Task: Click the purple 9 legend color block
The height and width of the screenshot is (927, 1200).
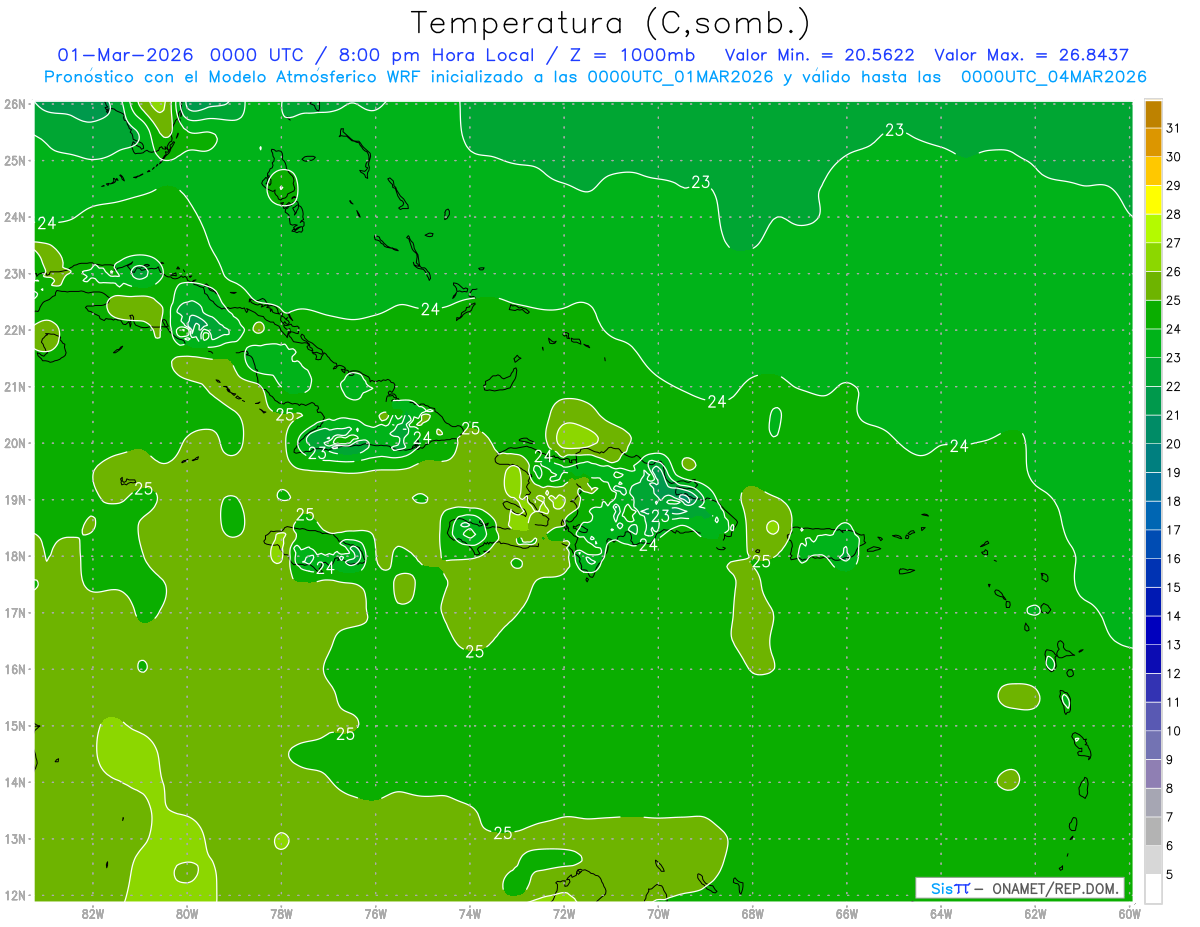Action: point(1154,773)
